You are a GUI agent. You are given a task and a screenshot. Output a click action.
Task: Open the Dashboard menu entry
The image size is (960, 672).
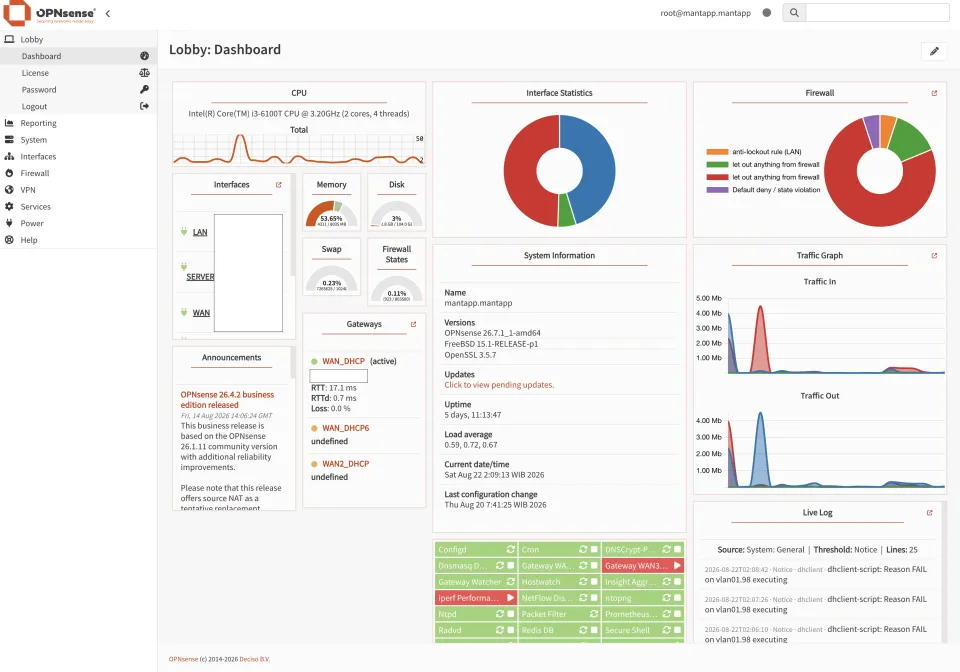[x=78, y=56]
